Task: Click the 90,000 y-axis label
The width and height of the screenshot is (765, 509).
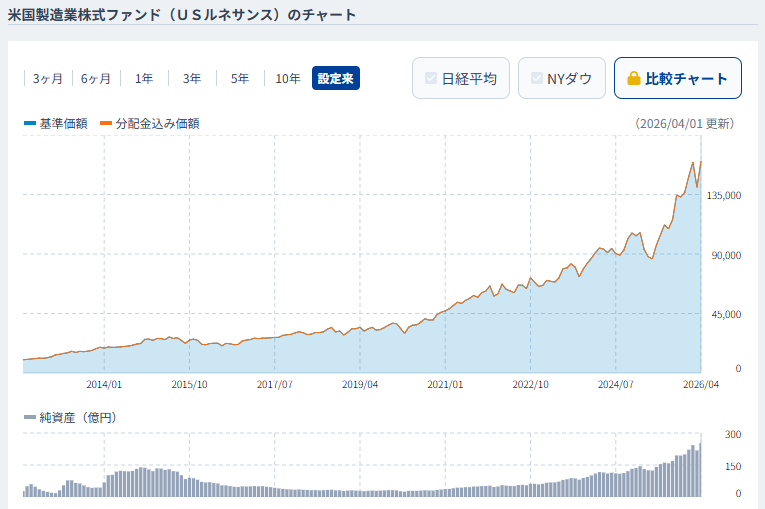Action: (x=726, y=255)
